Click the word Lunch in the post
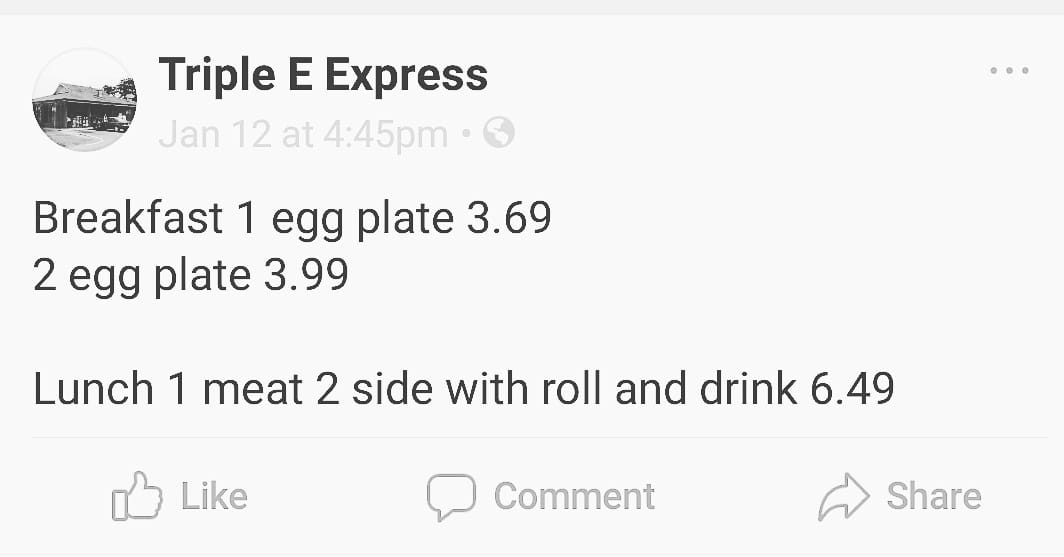This screenshot has width=1064, height=557. 93,389
